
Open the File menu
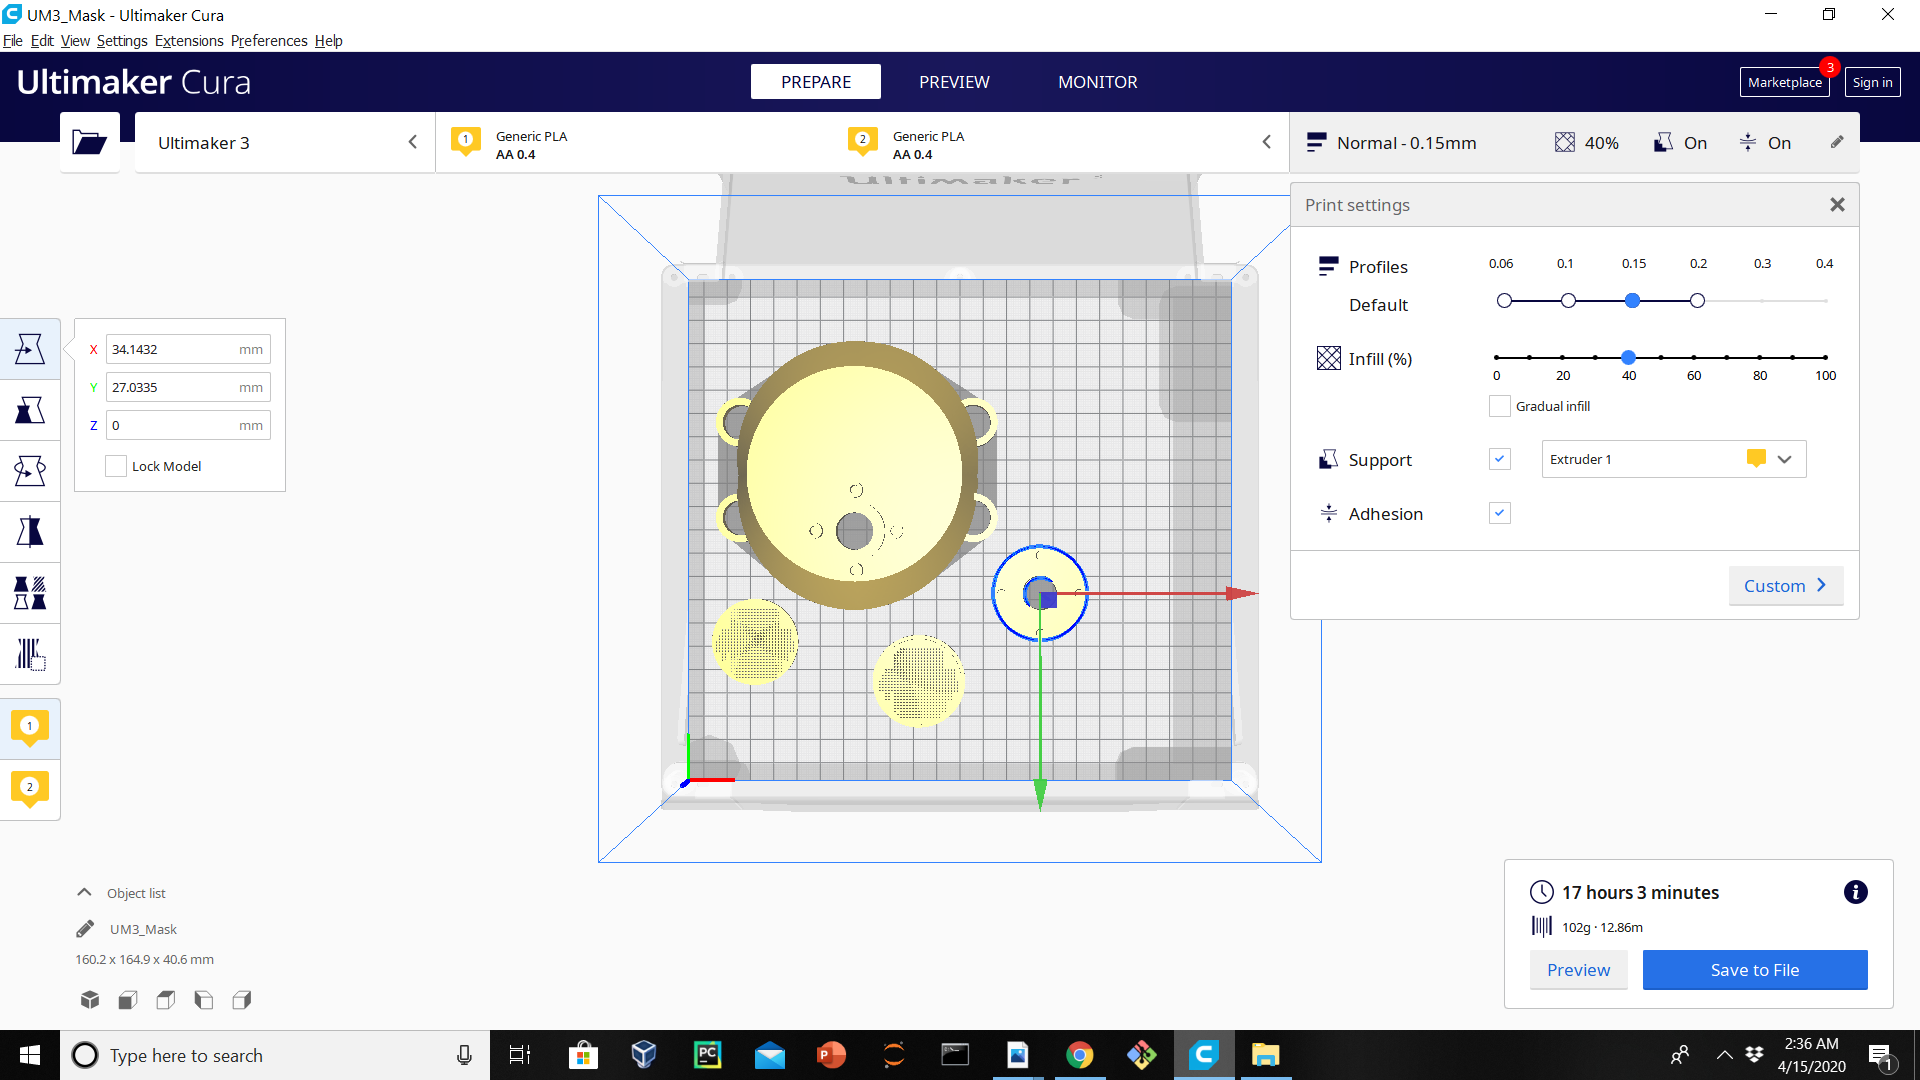[13, 41]
